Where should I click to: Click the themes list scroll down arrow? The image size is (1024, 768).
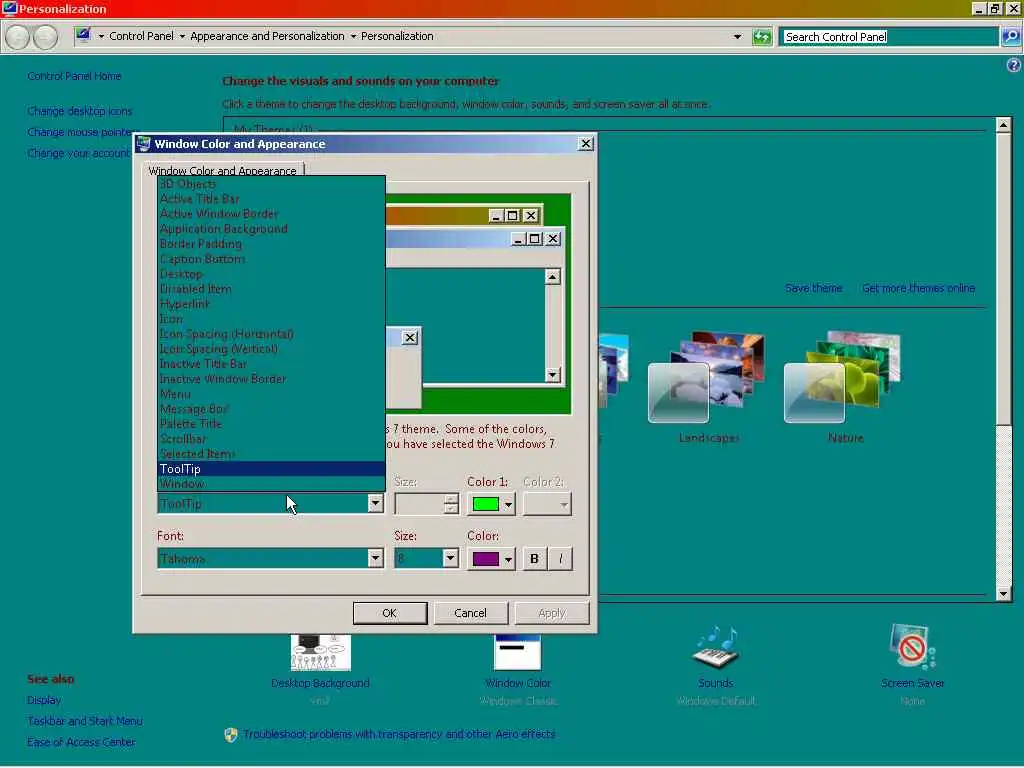1004,594
